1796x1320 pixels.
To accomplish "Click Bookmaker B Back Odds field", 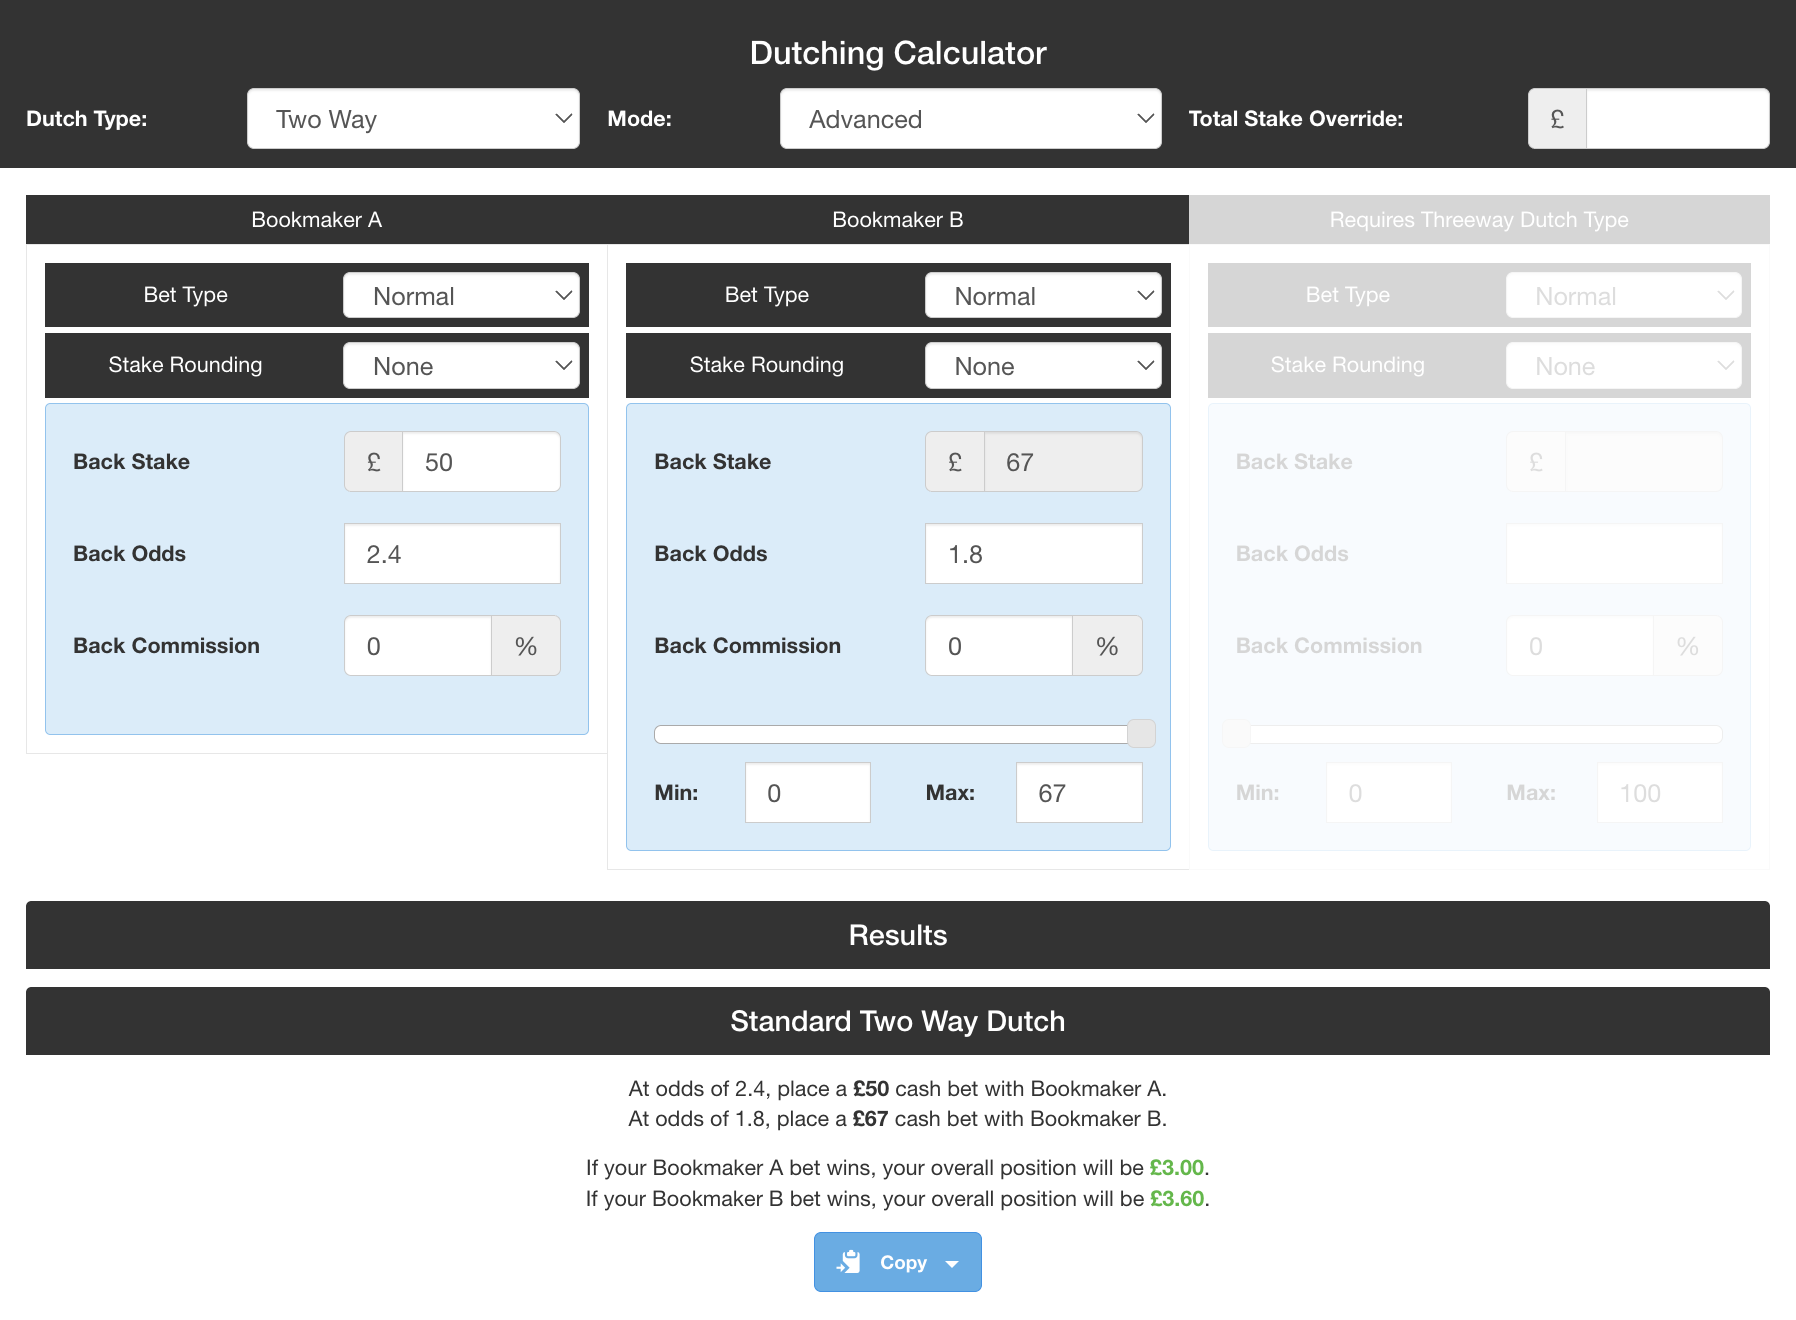I will tap(1034, 554).
